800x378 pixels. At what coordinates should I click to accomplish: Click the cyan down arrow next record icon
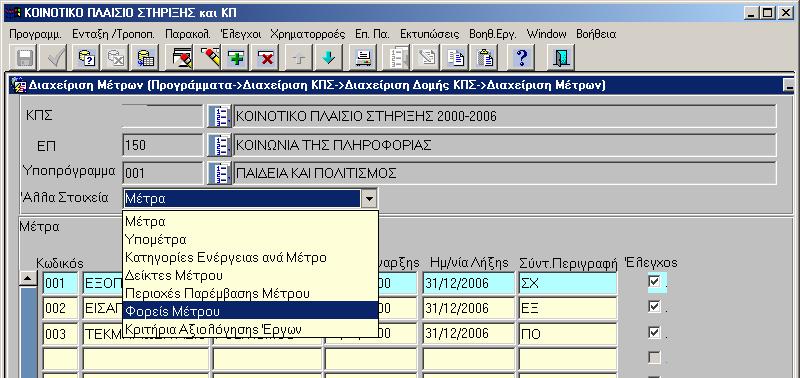328,58
